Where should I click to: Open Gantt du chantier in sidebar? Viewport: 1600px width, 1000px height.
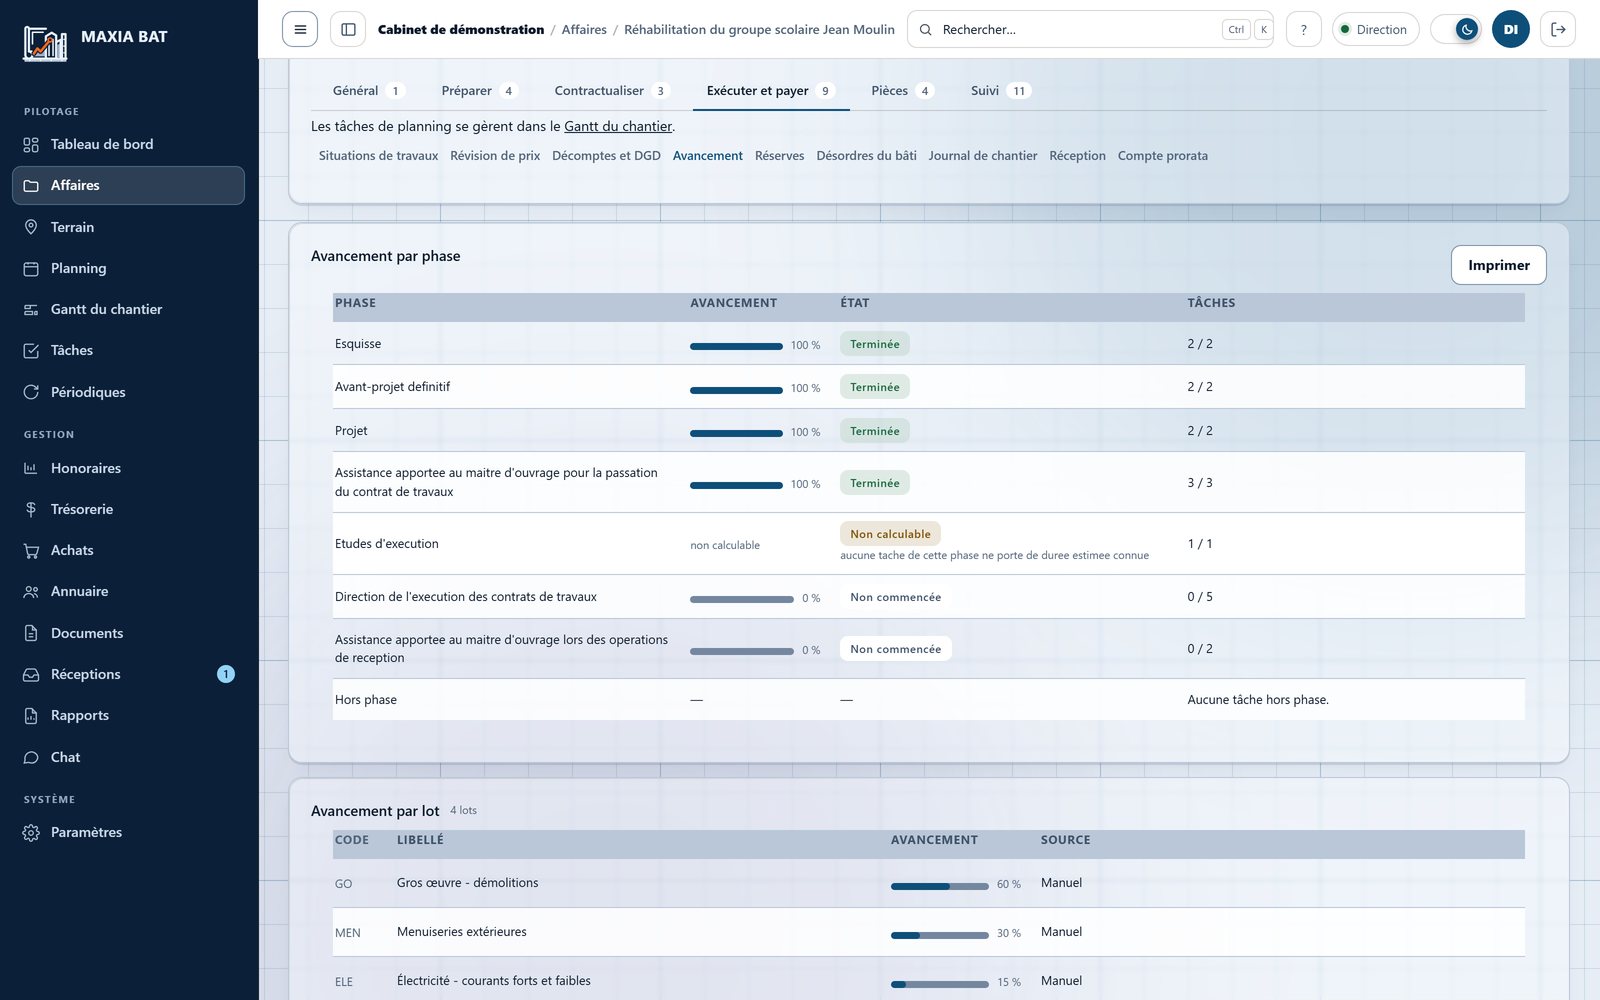click(x=128, y=309)
